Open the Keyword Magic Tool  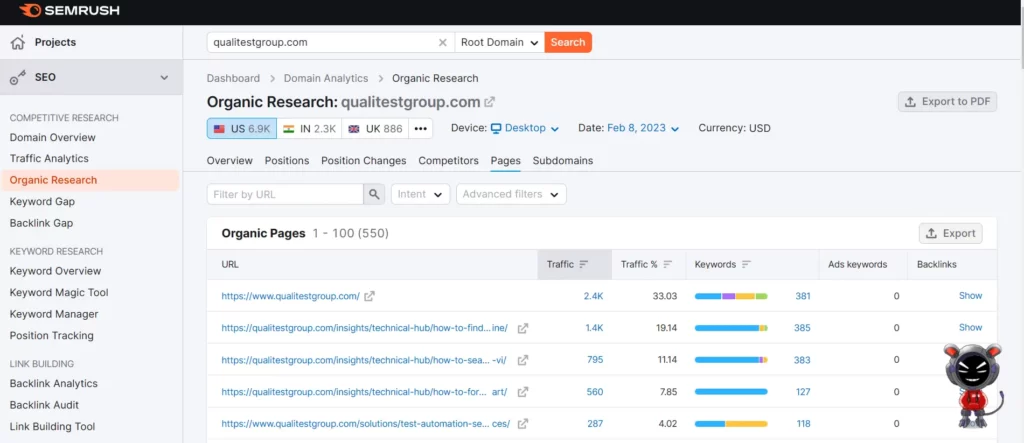coord(59,292)
